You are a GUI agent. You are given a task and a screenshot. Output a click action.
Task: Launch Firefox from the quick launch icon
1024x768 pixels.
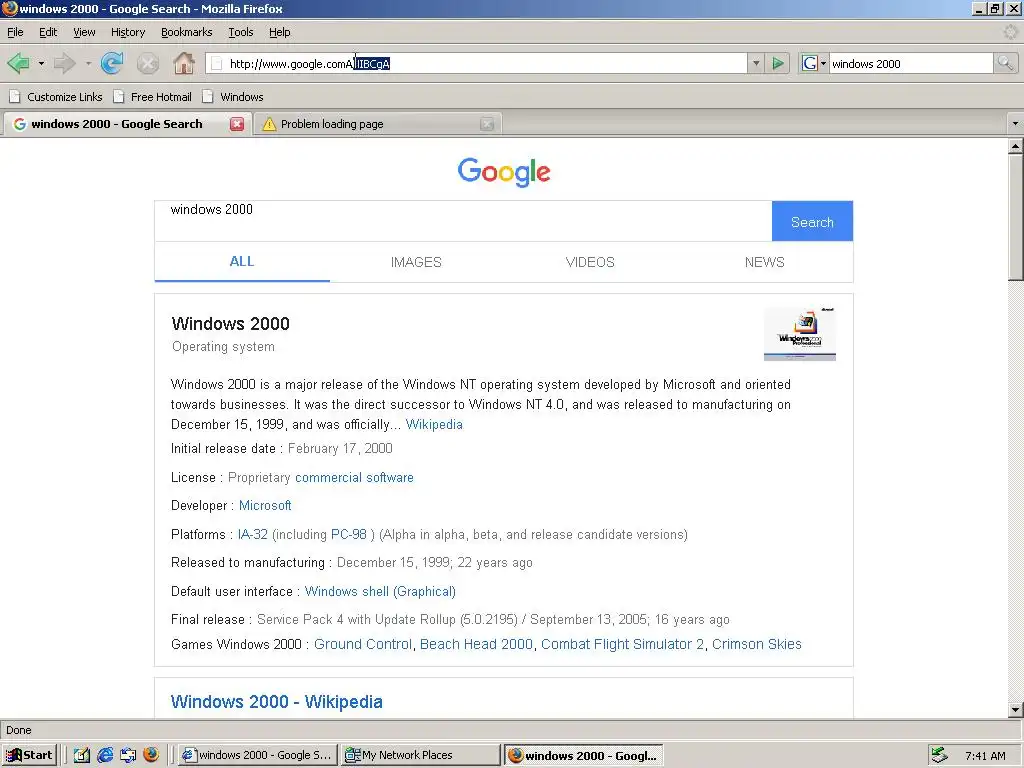coord(151,755)
